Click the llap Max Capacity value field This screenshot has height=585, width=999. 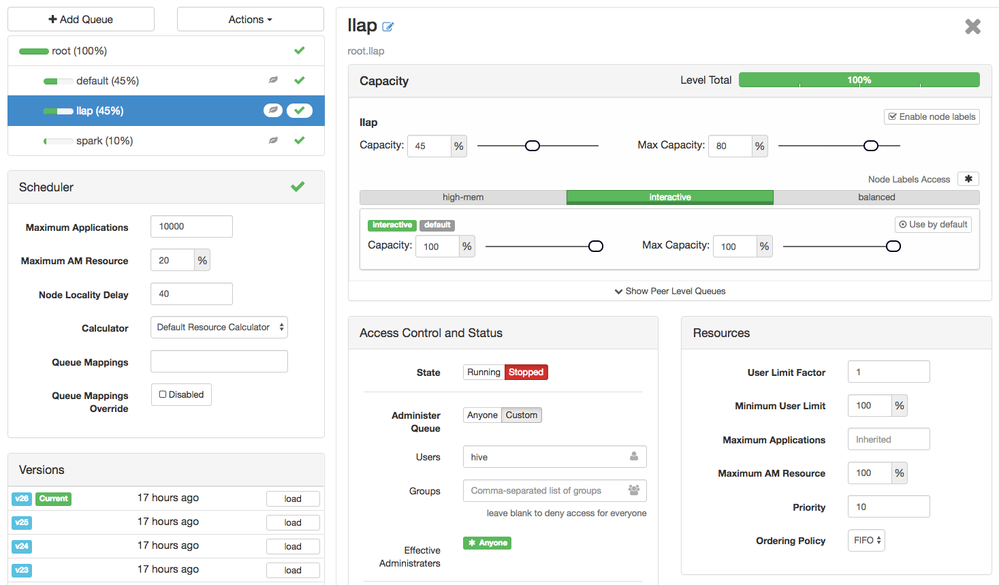click(x=730, y=146)
